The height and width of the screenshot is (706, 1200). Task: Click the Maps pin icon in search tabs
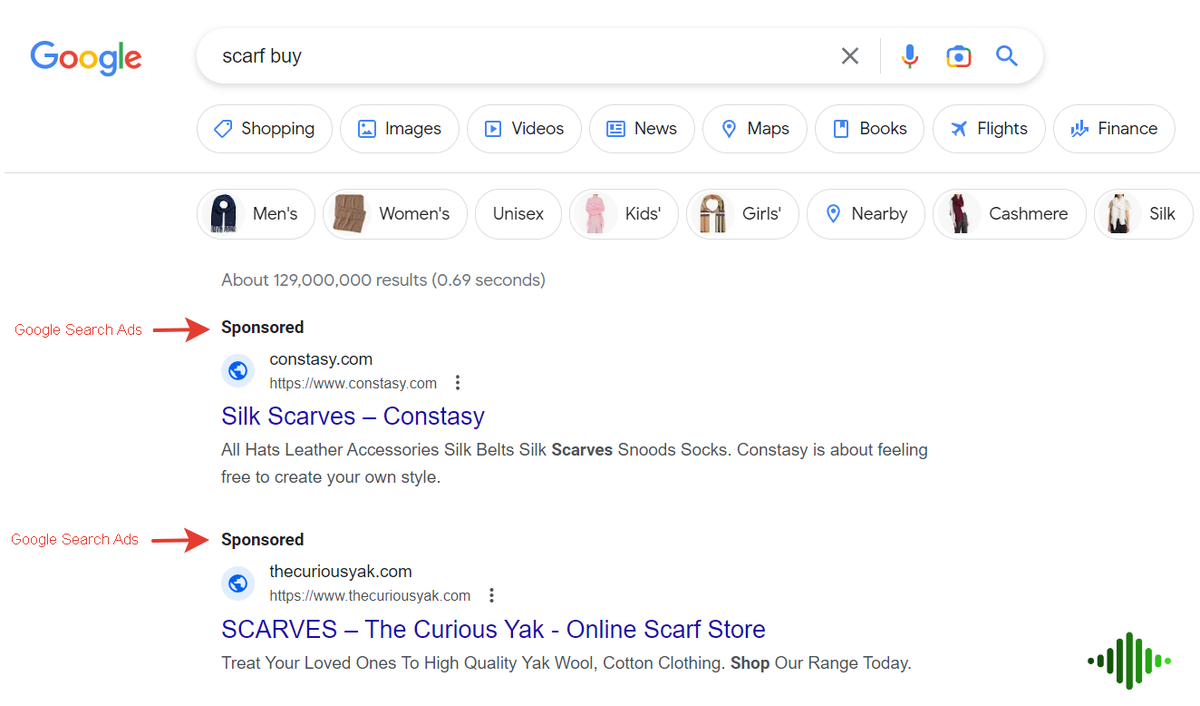pyautogui.click(x=729, y=128)
